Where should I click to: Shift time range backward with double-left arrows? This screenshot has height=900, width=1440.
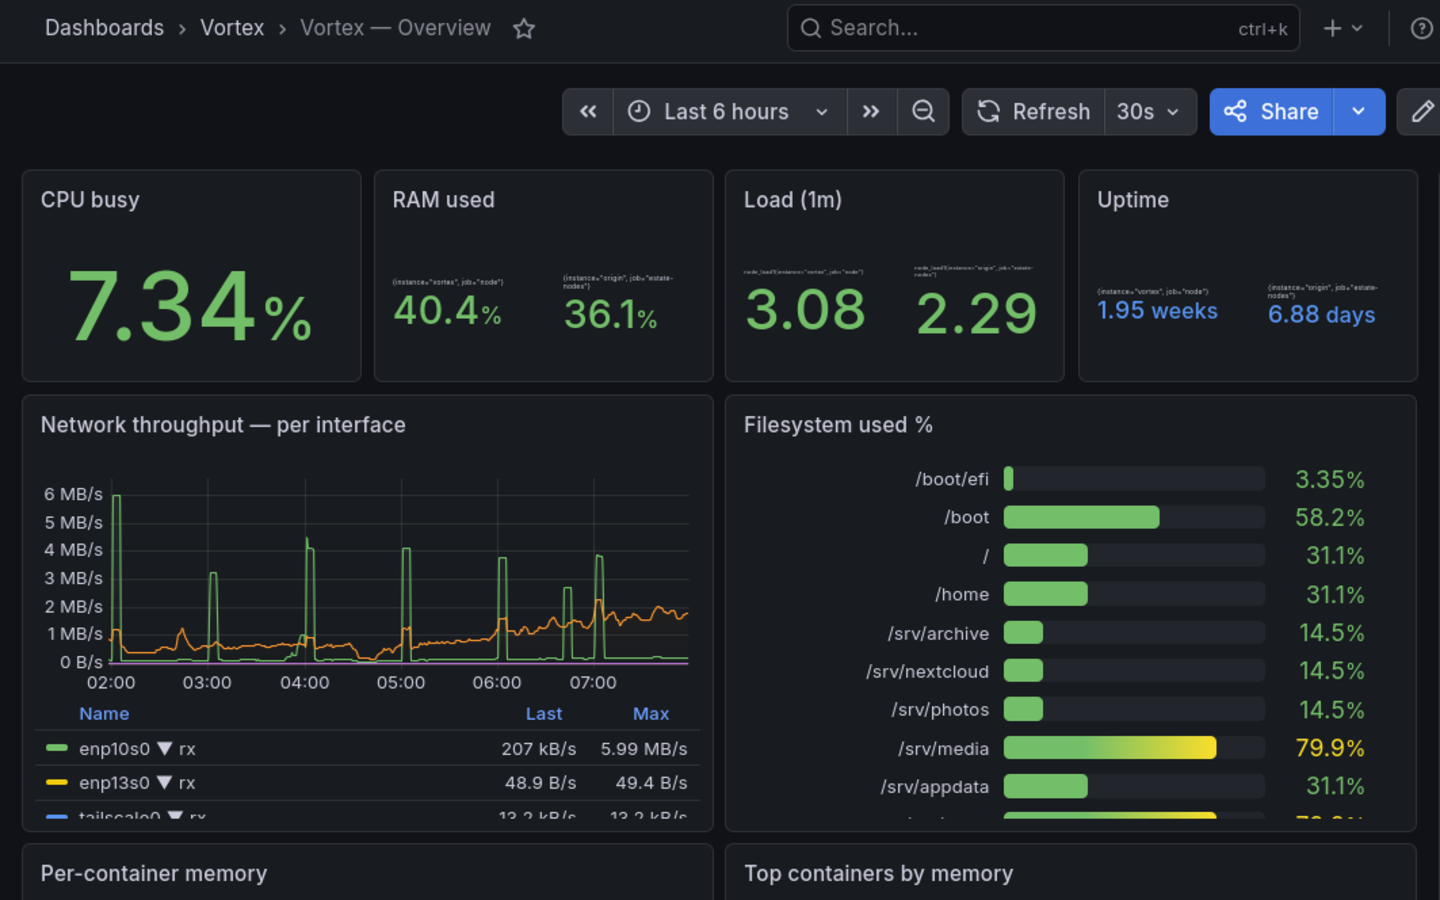tap(588, 112)
